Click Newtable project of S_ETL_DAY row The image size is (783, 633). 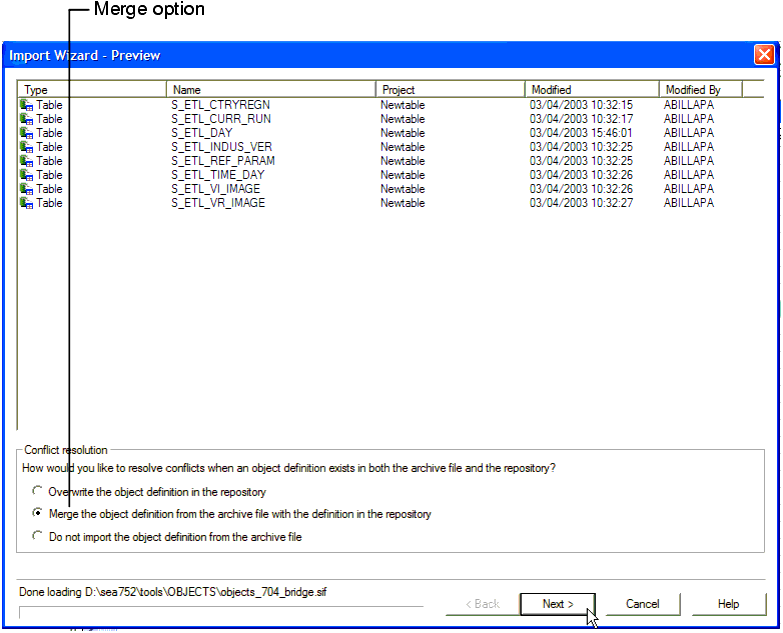click(402, 133)
